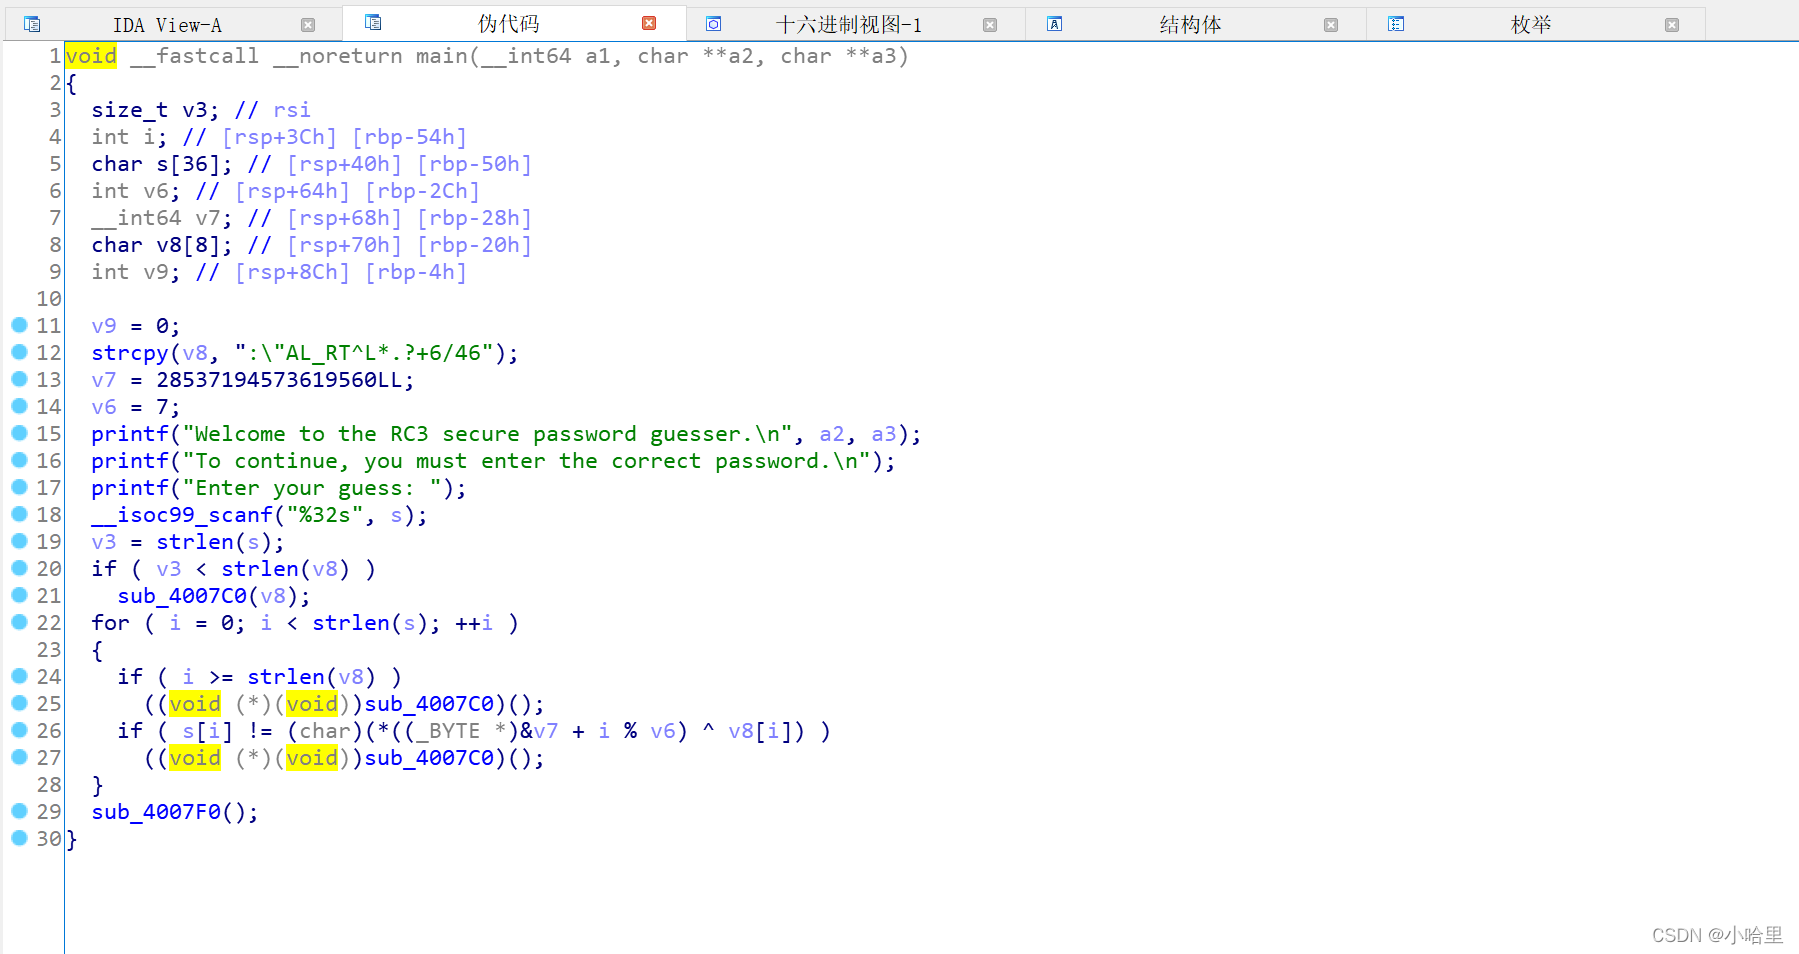The height and width of the screenshot is (954, 1799).
Task: Select the main function name in signature
Action: pos(442,56)
